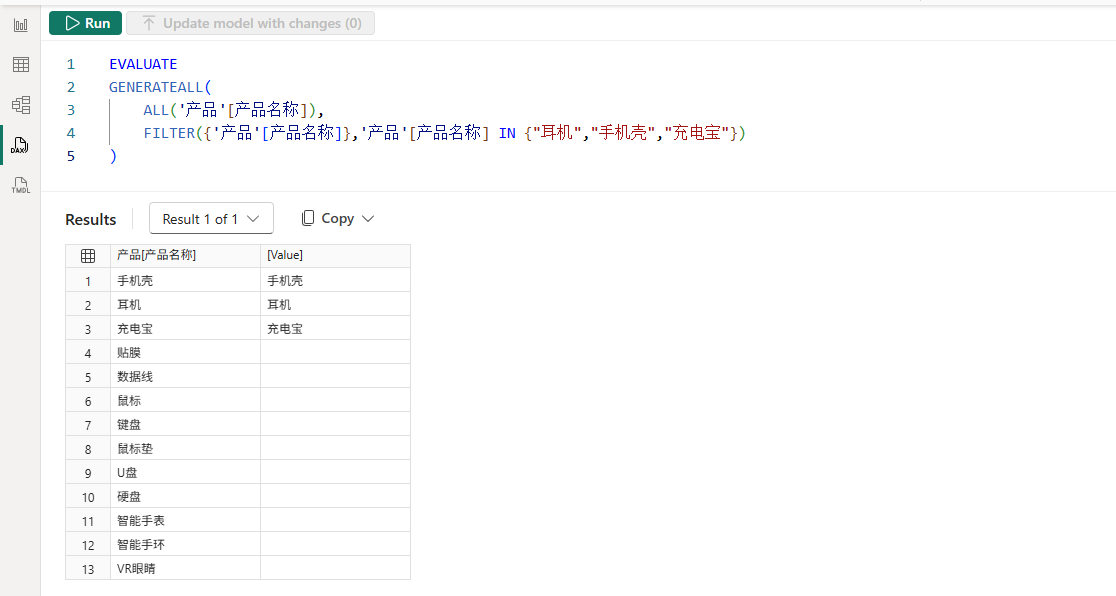Select the [Value] column header
Screen dimensions: 1116x596
point(335,256)
